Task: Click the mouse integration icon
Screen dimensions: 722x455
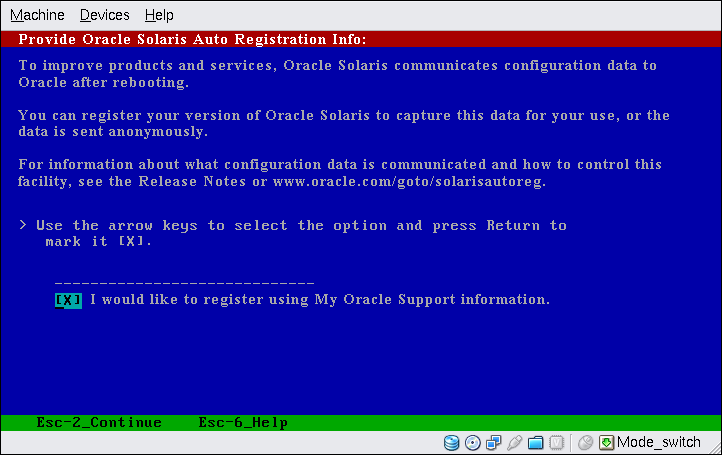Action: 585,443
